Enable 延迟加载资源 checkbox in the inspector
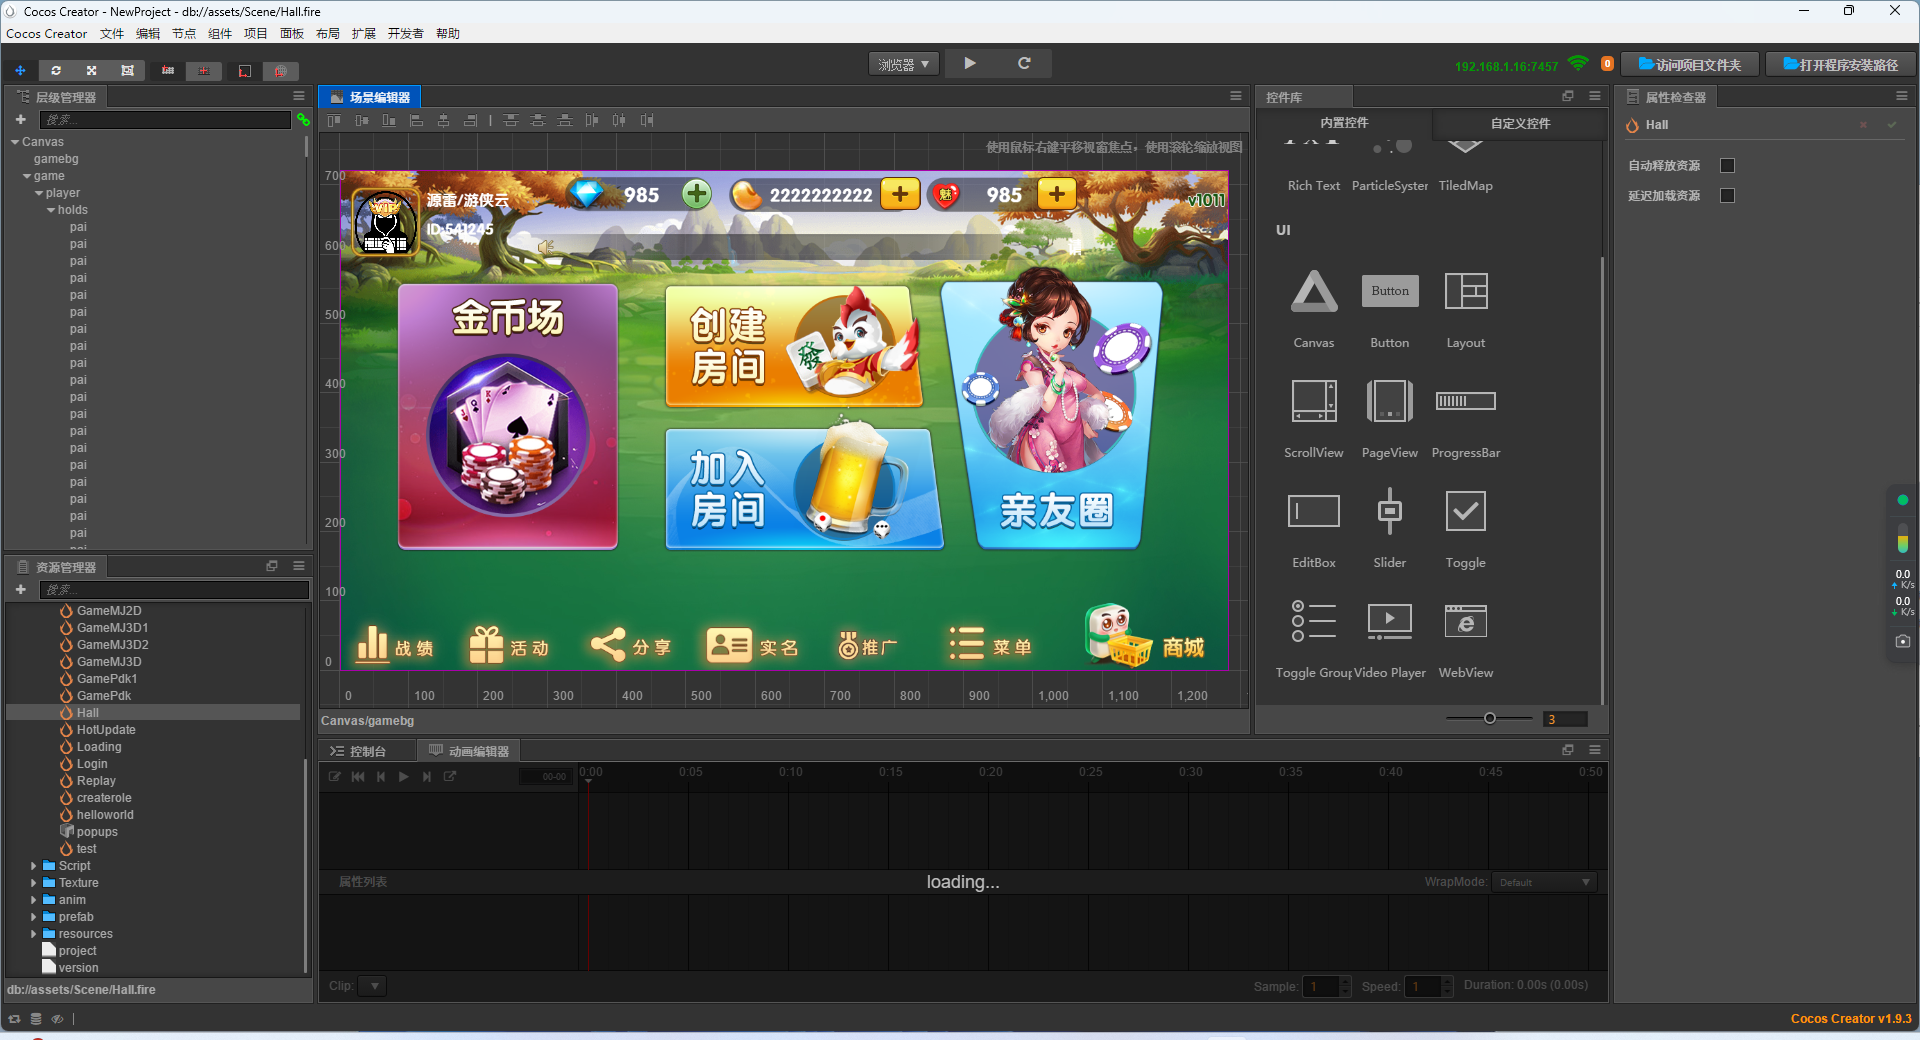This screenshot has width=1920, height=1040. click(x=1728, y=196)
